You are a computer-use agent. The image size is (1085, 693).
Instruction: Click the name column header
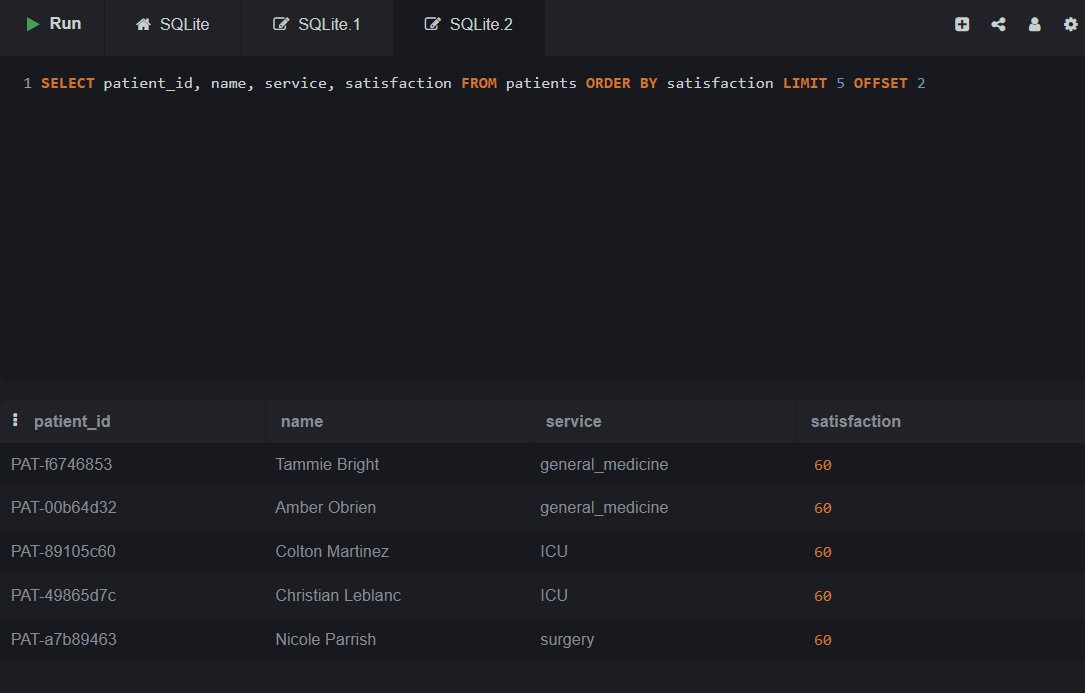click(x=301, y=421)
